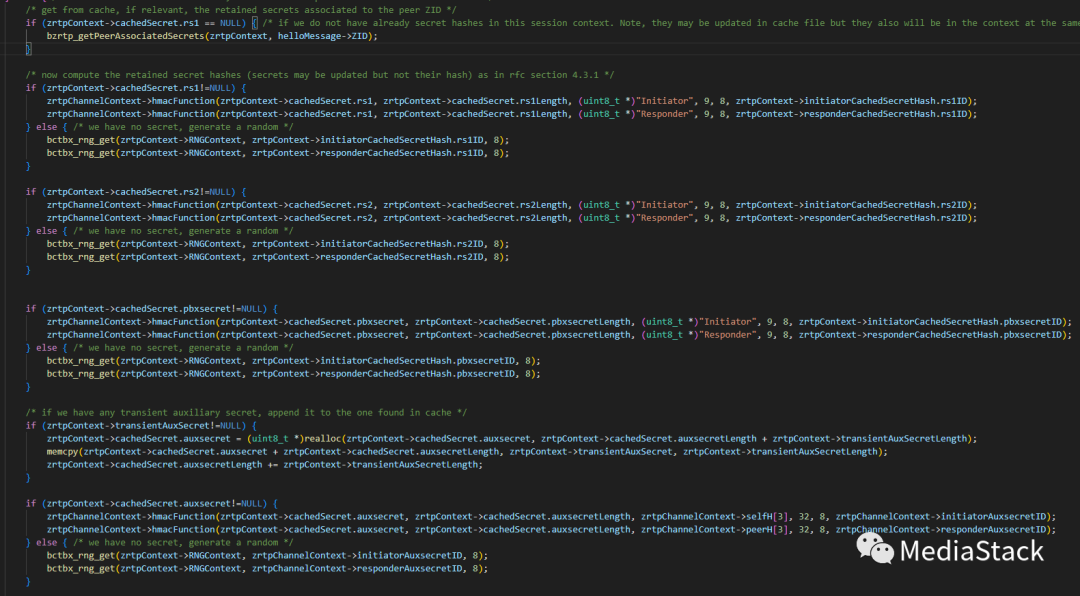Click the "now compute the retained secret hashes" comment

320,74
